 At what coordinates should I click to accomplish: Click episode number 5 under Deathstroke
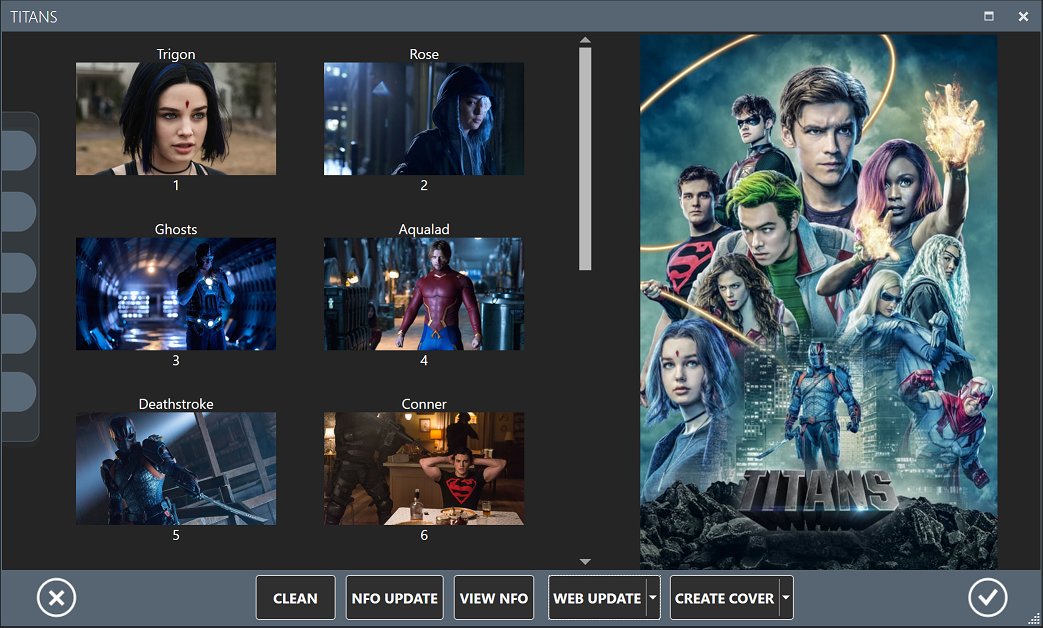176,535
